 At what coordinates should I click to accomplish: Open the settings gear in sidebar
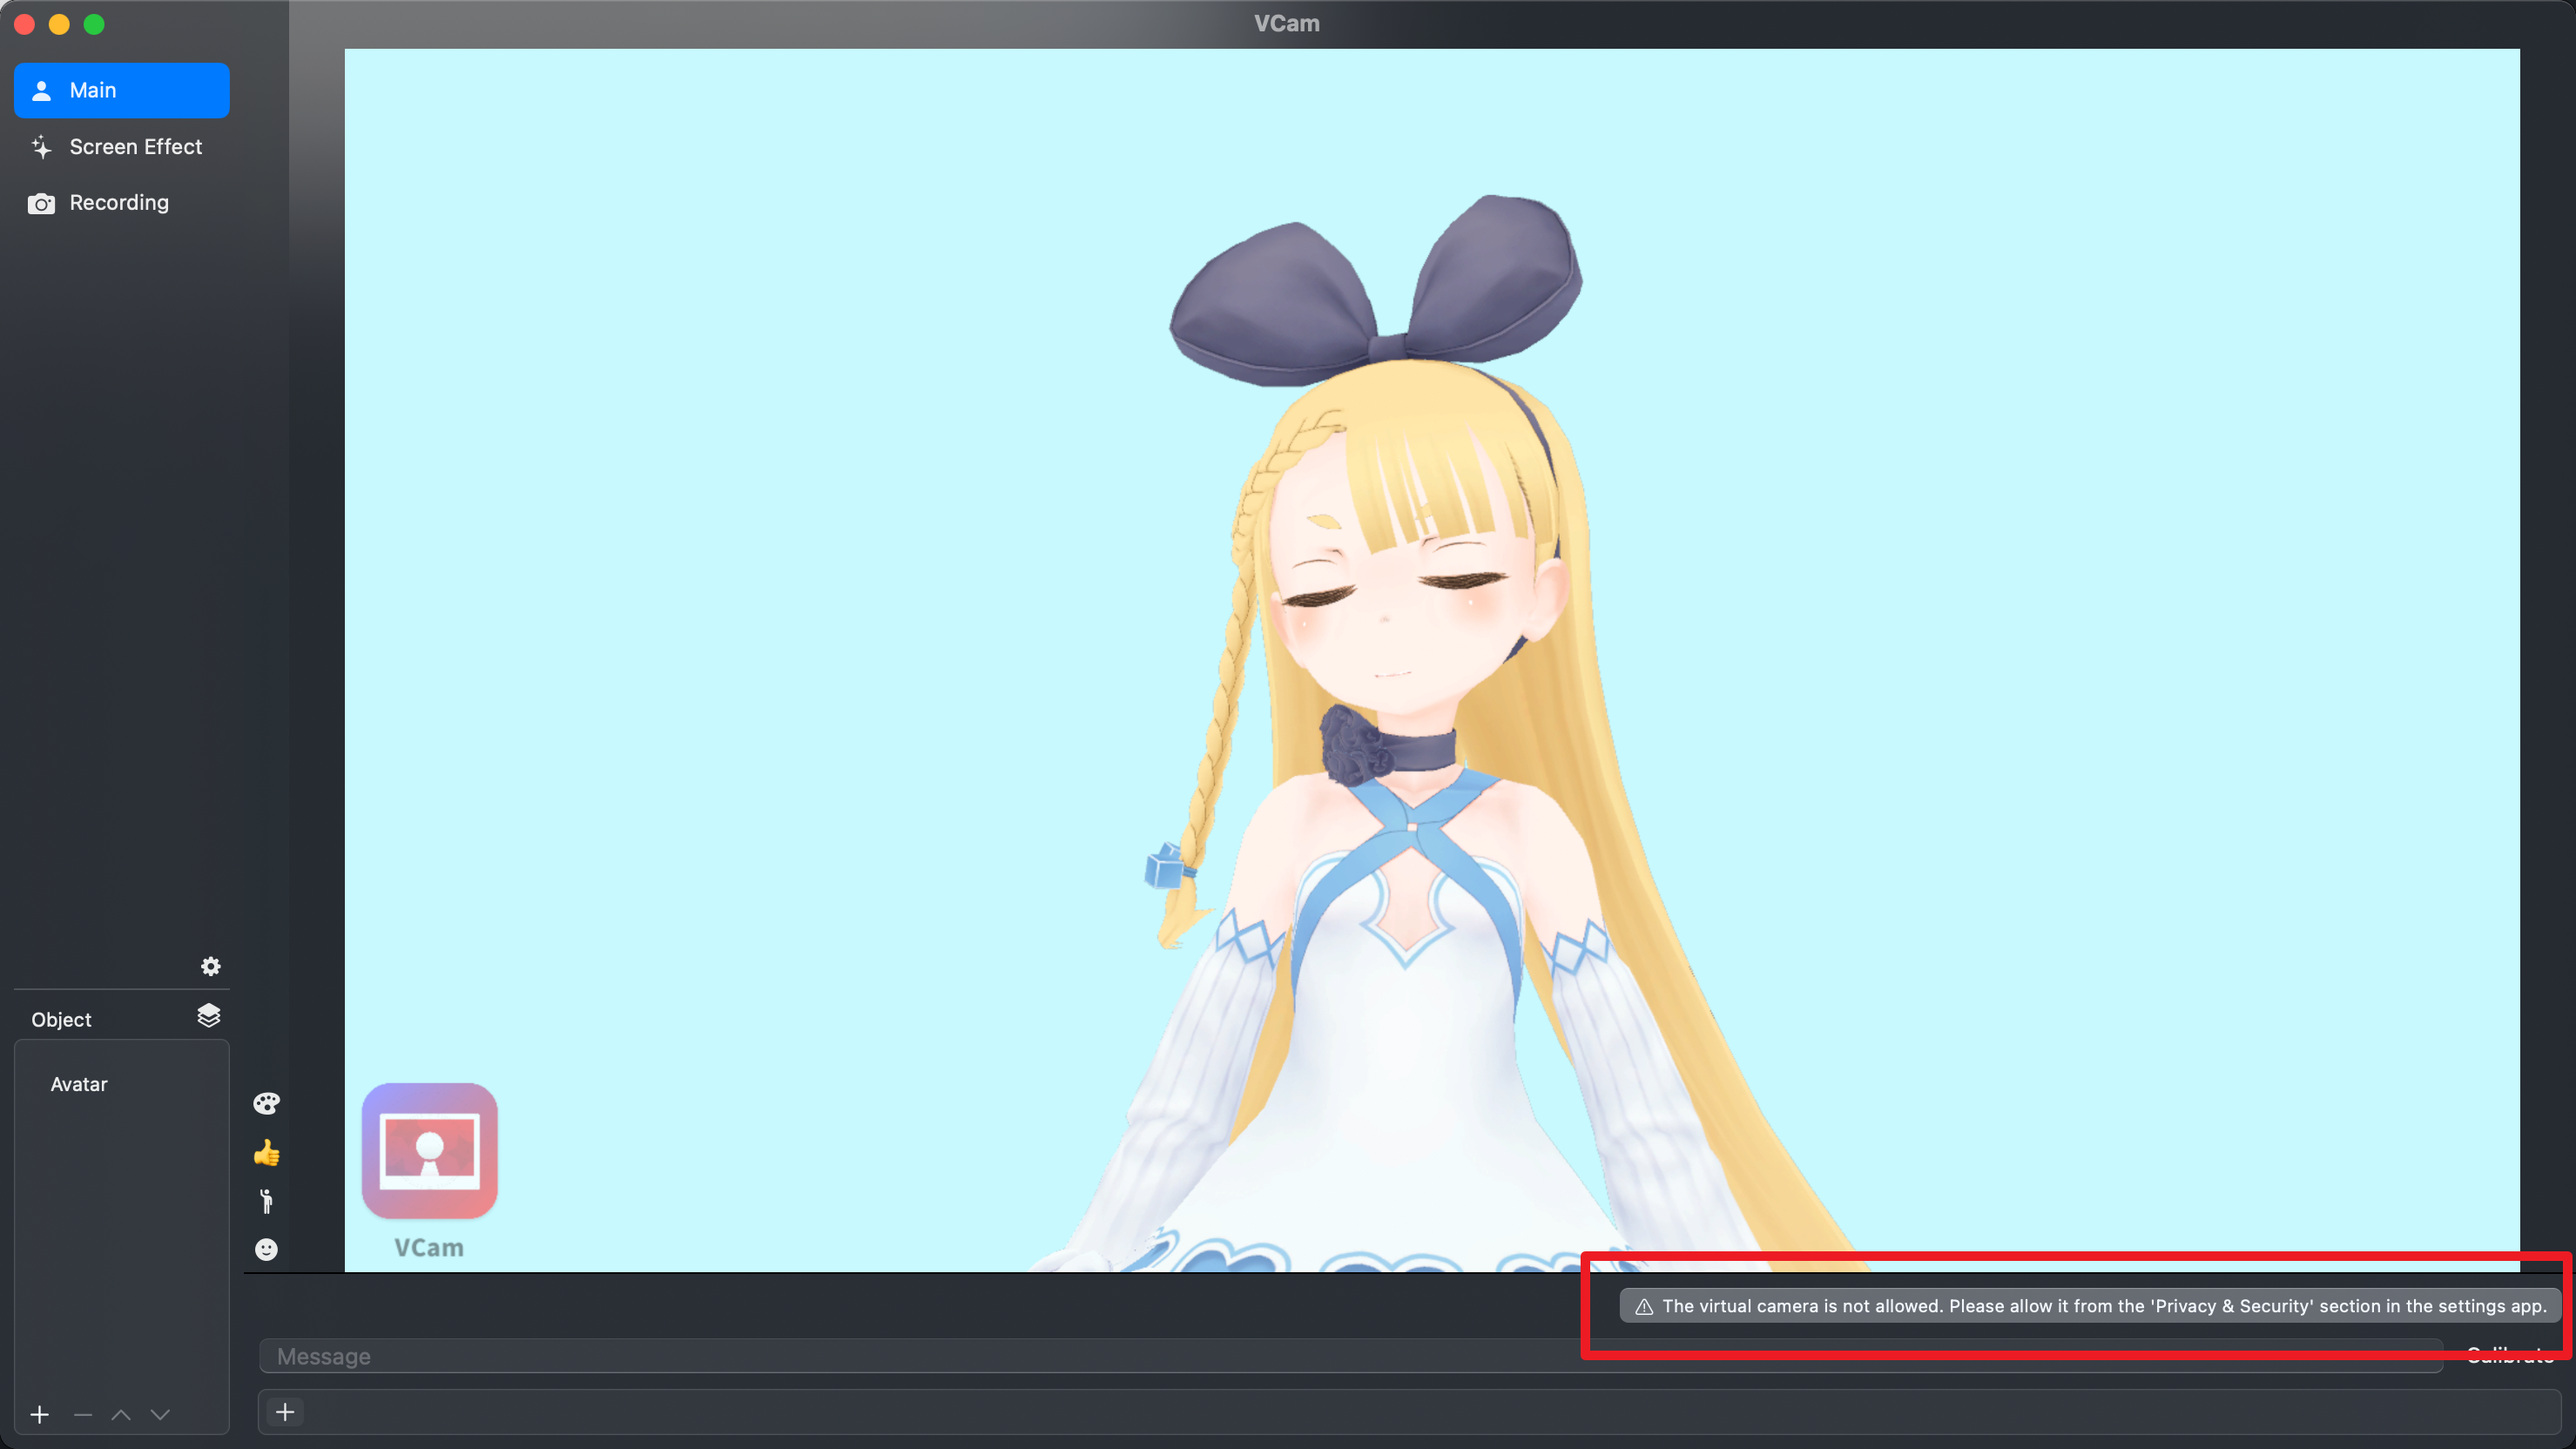(x=210, y=966)
